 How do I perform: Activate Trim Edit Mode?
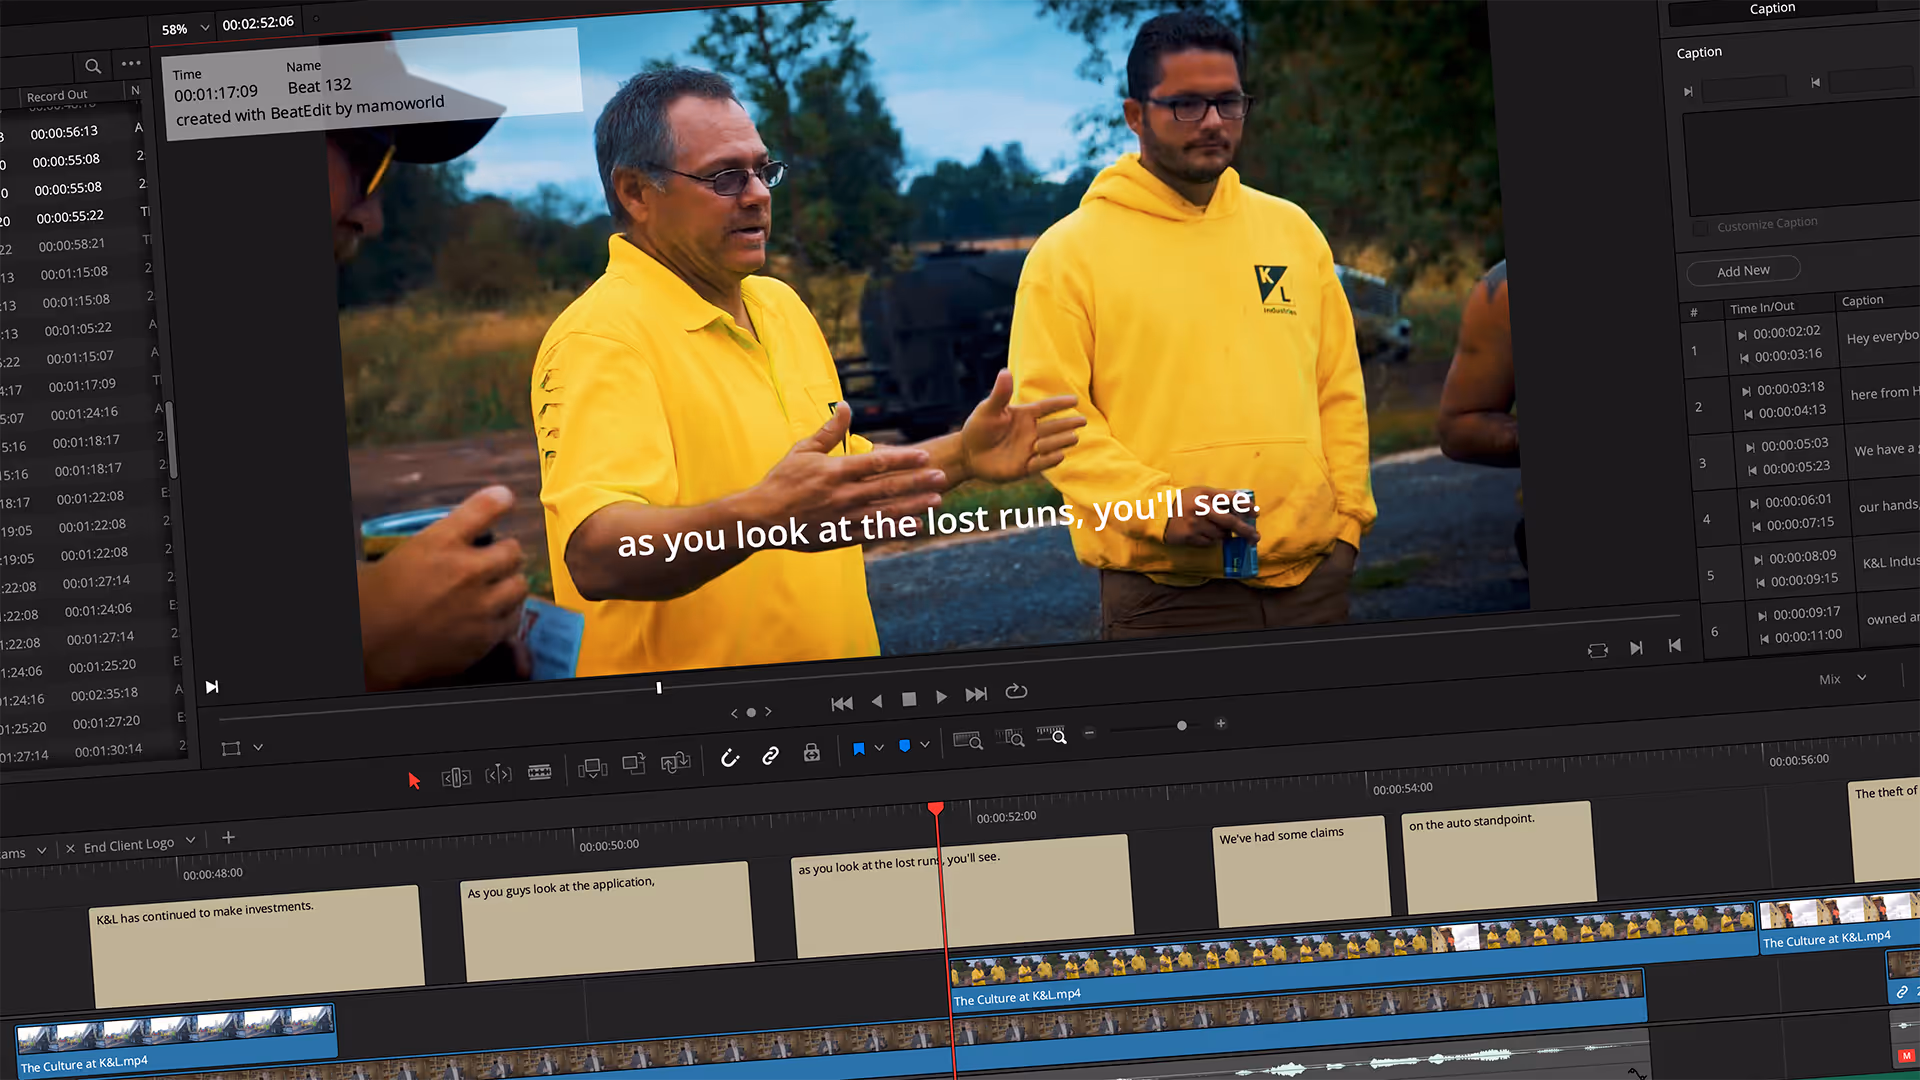click(457, 775)
